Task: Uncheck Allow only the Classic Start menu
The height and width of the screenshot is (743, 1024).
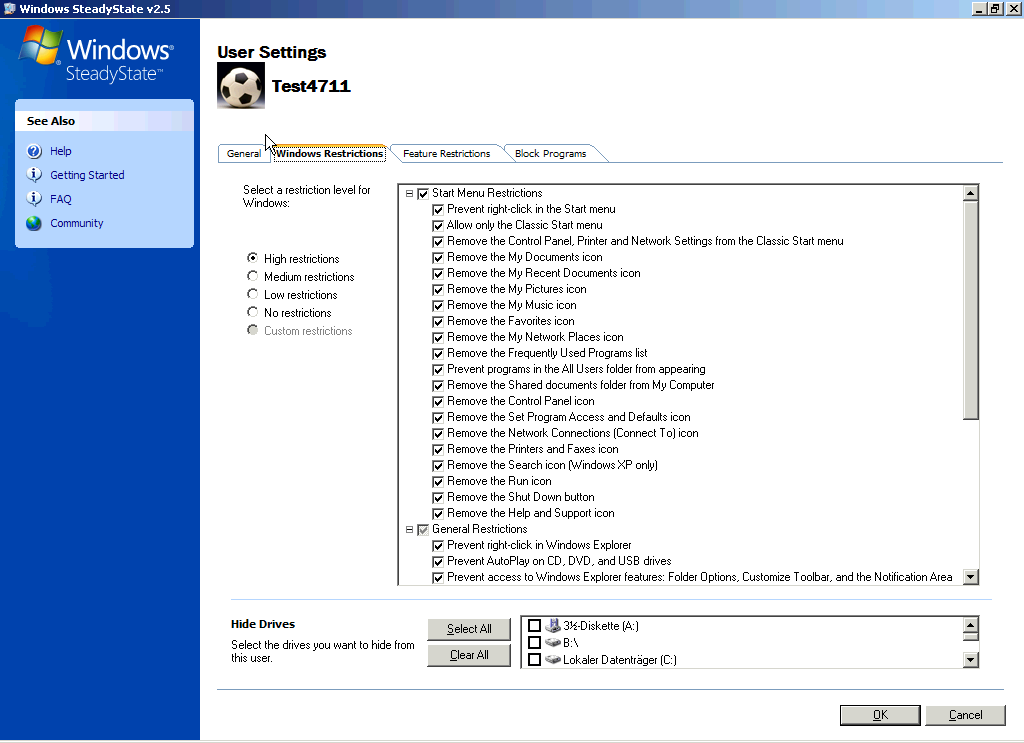Action: 438,225
